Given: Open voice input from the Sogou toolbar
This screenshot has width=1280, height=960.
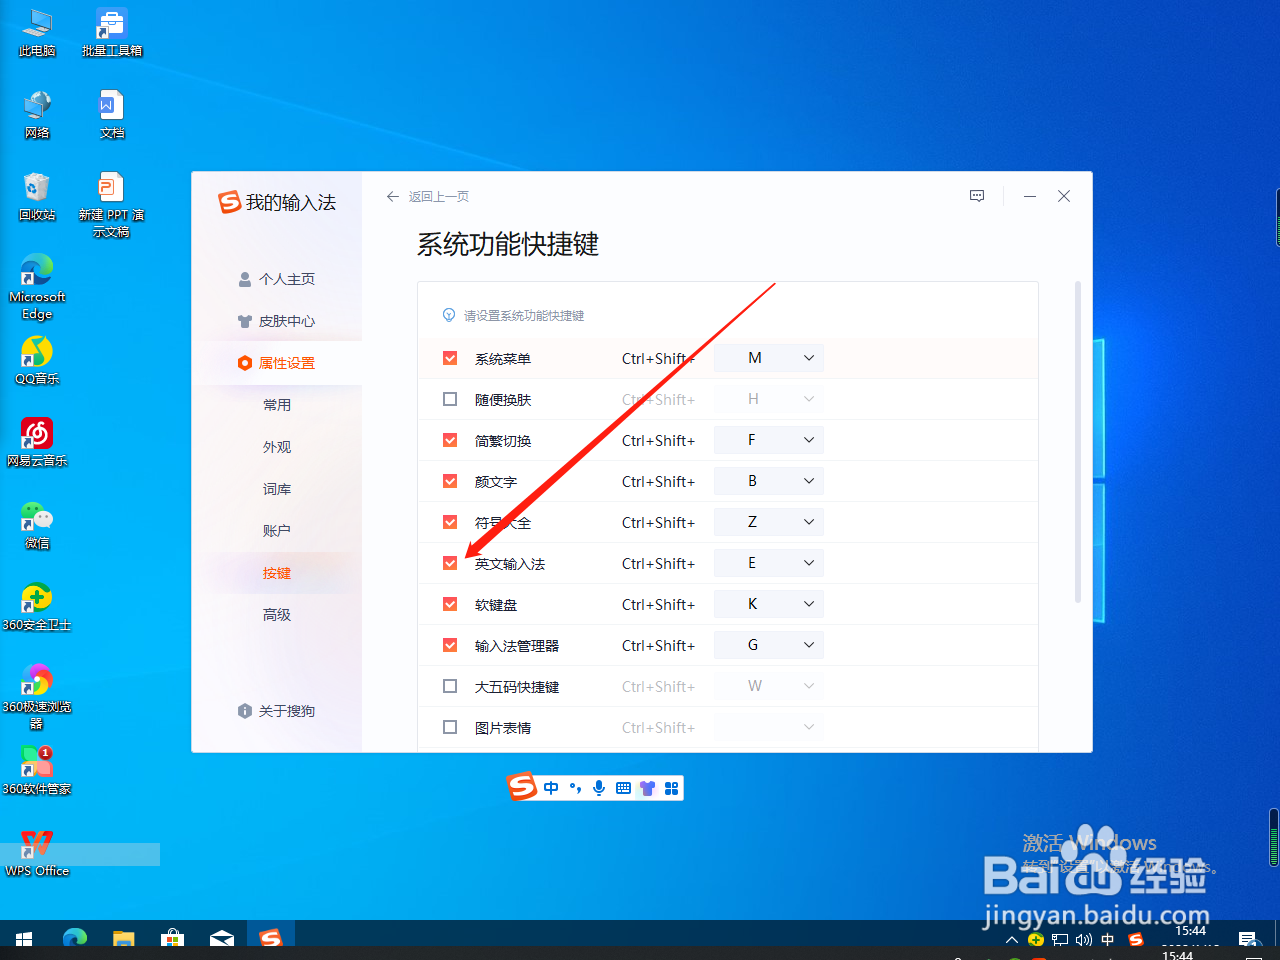Looking at the screenshot, I should [599, 788].
